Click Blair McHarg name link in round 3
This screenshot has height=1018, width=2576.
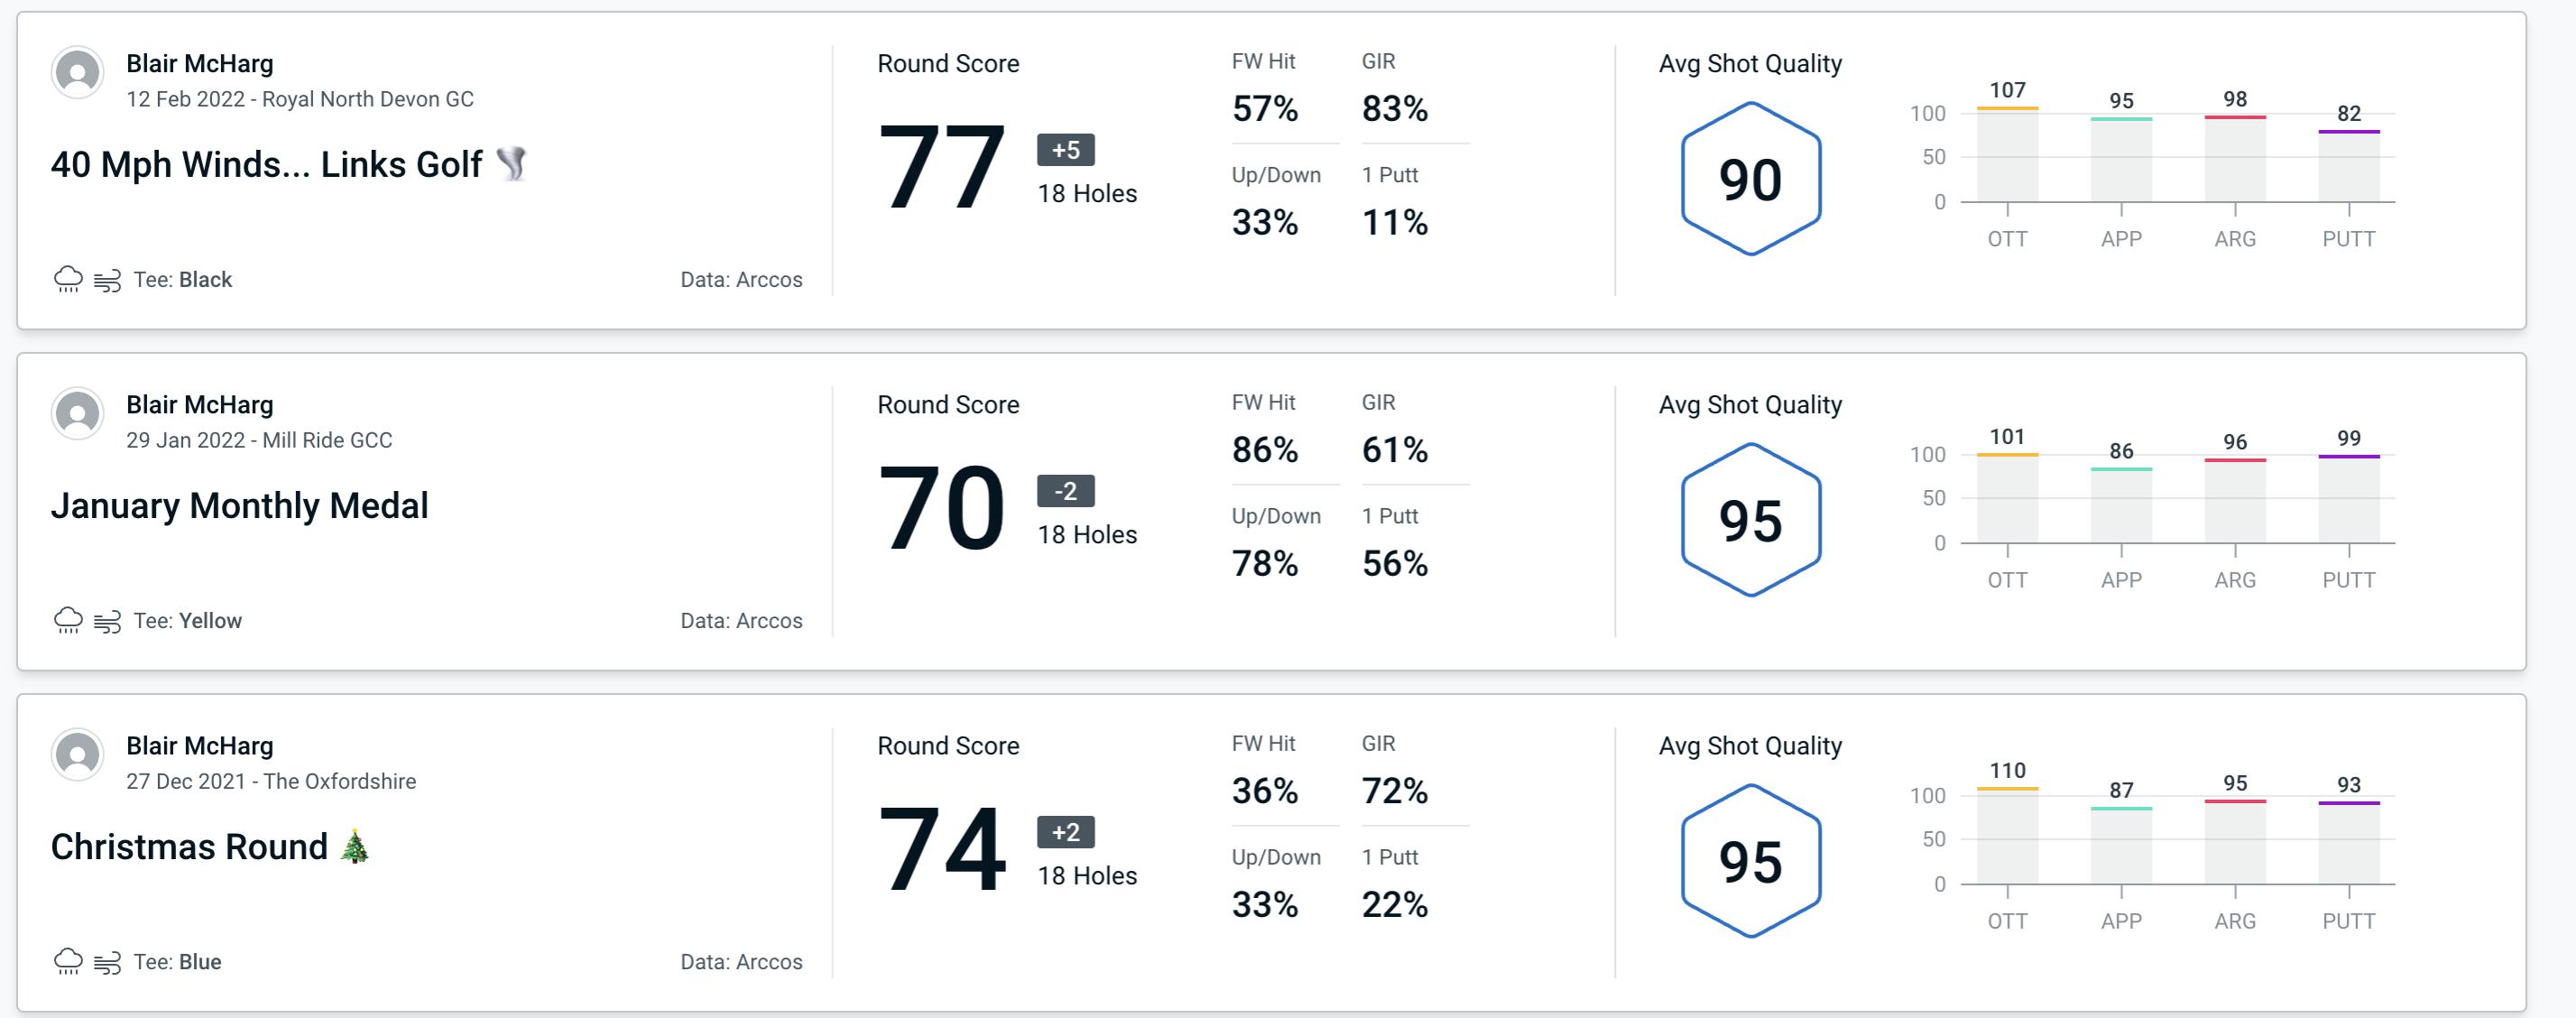pos(196,745)
